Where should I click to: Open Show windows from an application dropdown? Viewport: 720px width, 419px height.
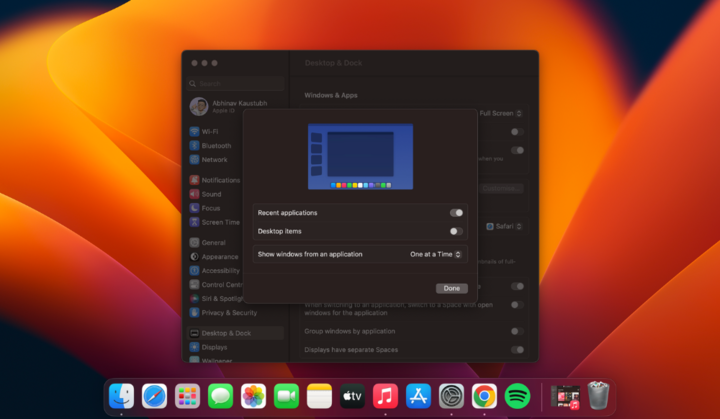tap(436, 254)
